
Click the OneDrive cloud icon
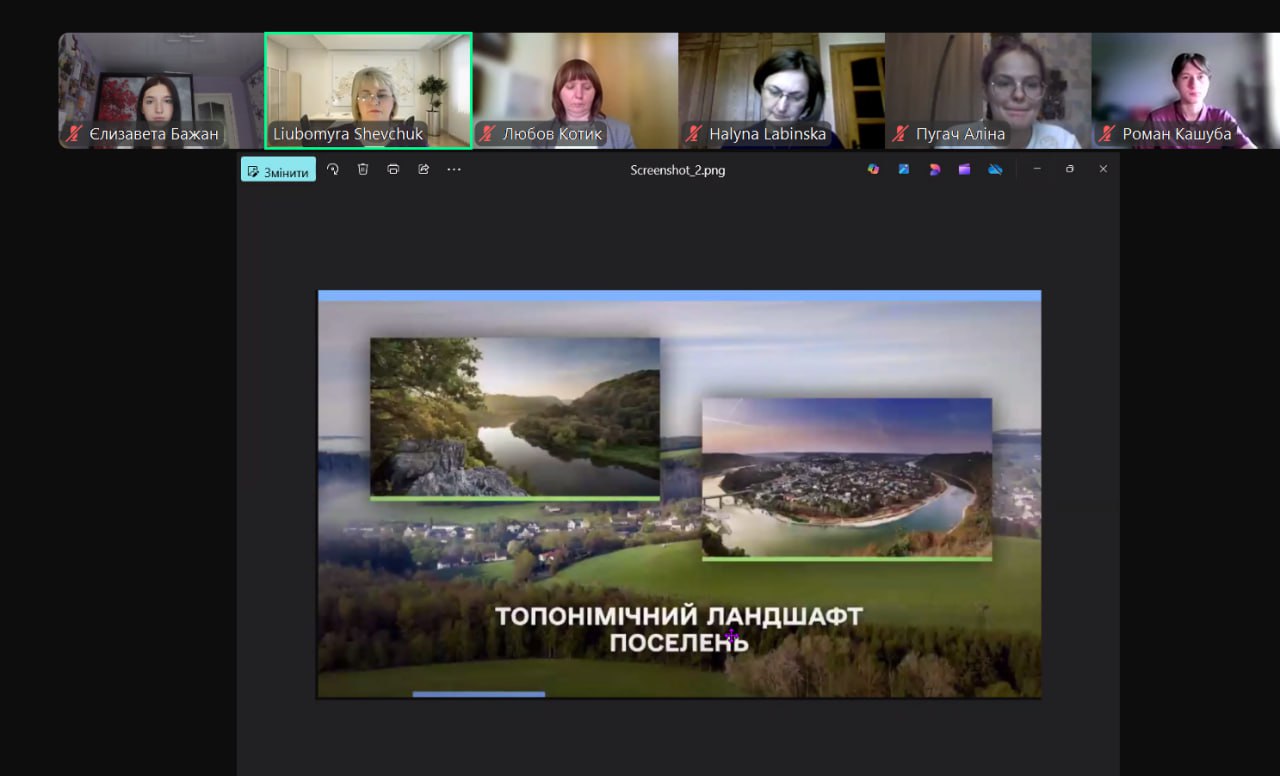coord(995,170)
